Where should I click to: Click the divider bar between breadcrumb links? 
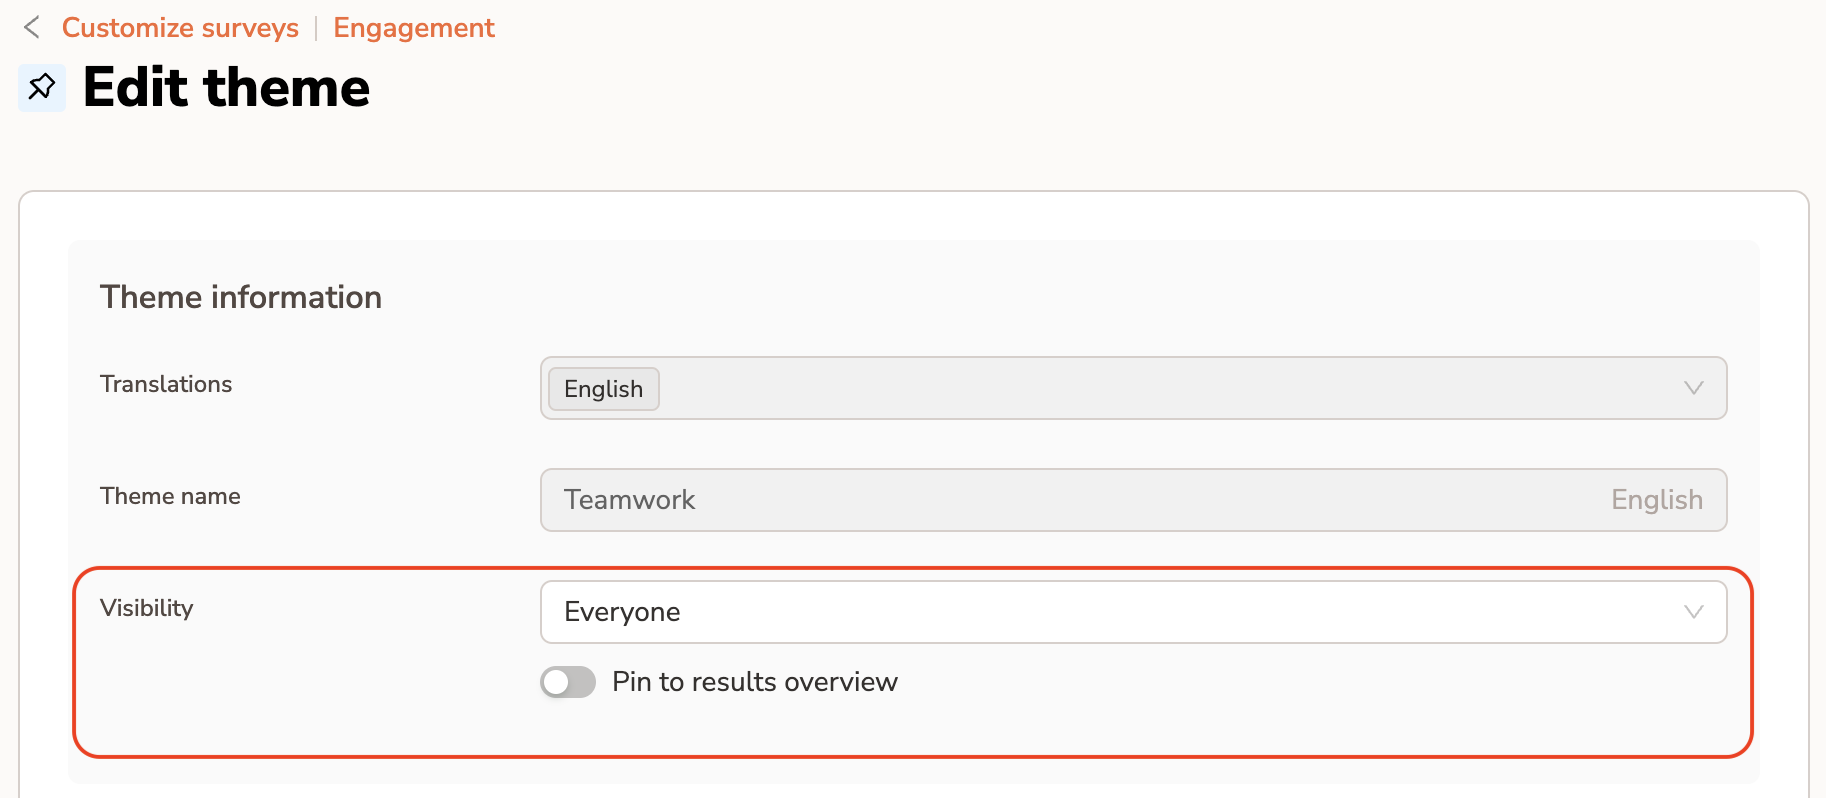[x=316, y=28]
